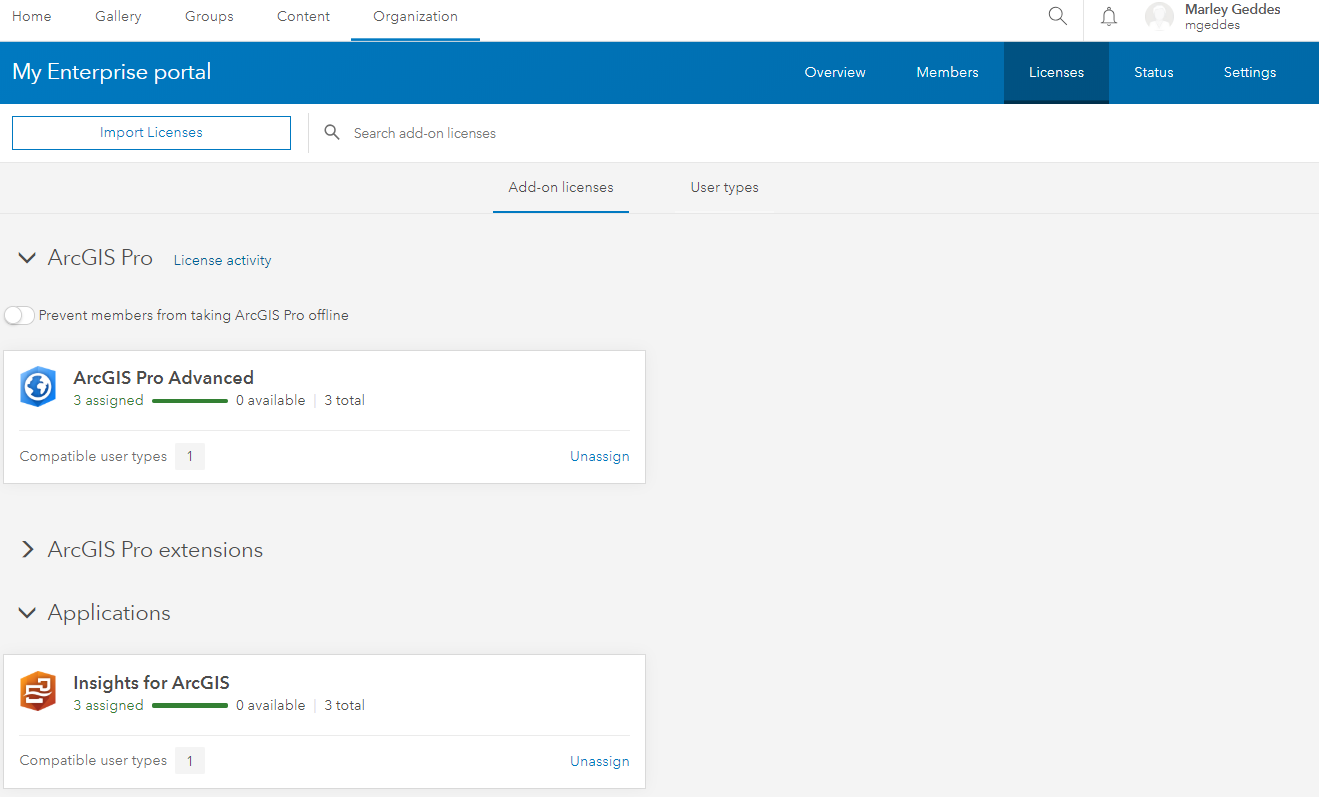Expand the ArcGIS Pro extensions section
The height and width of the screenshot is (797, 1319).
point(27,549)
